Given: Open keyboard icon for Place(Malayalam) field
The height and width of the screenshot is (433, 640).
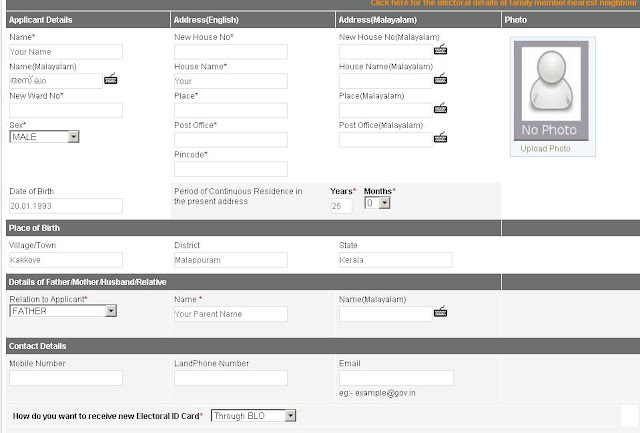Looking at the screenshot, I should point(440,108).
